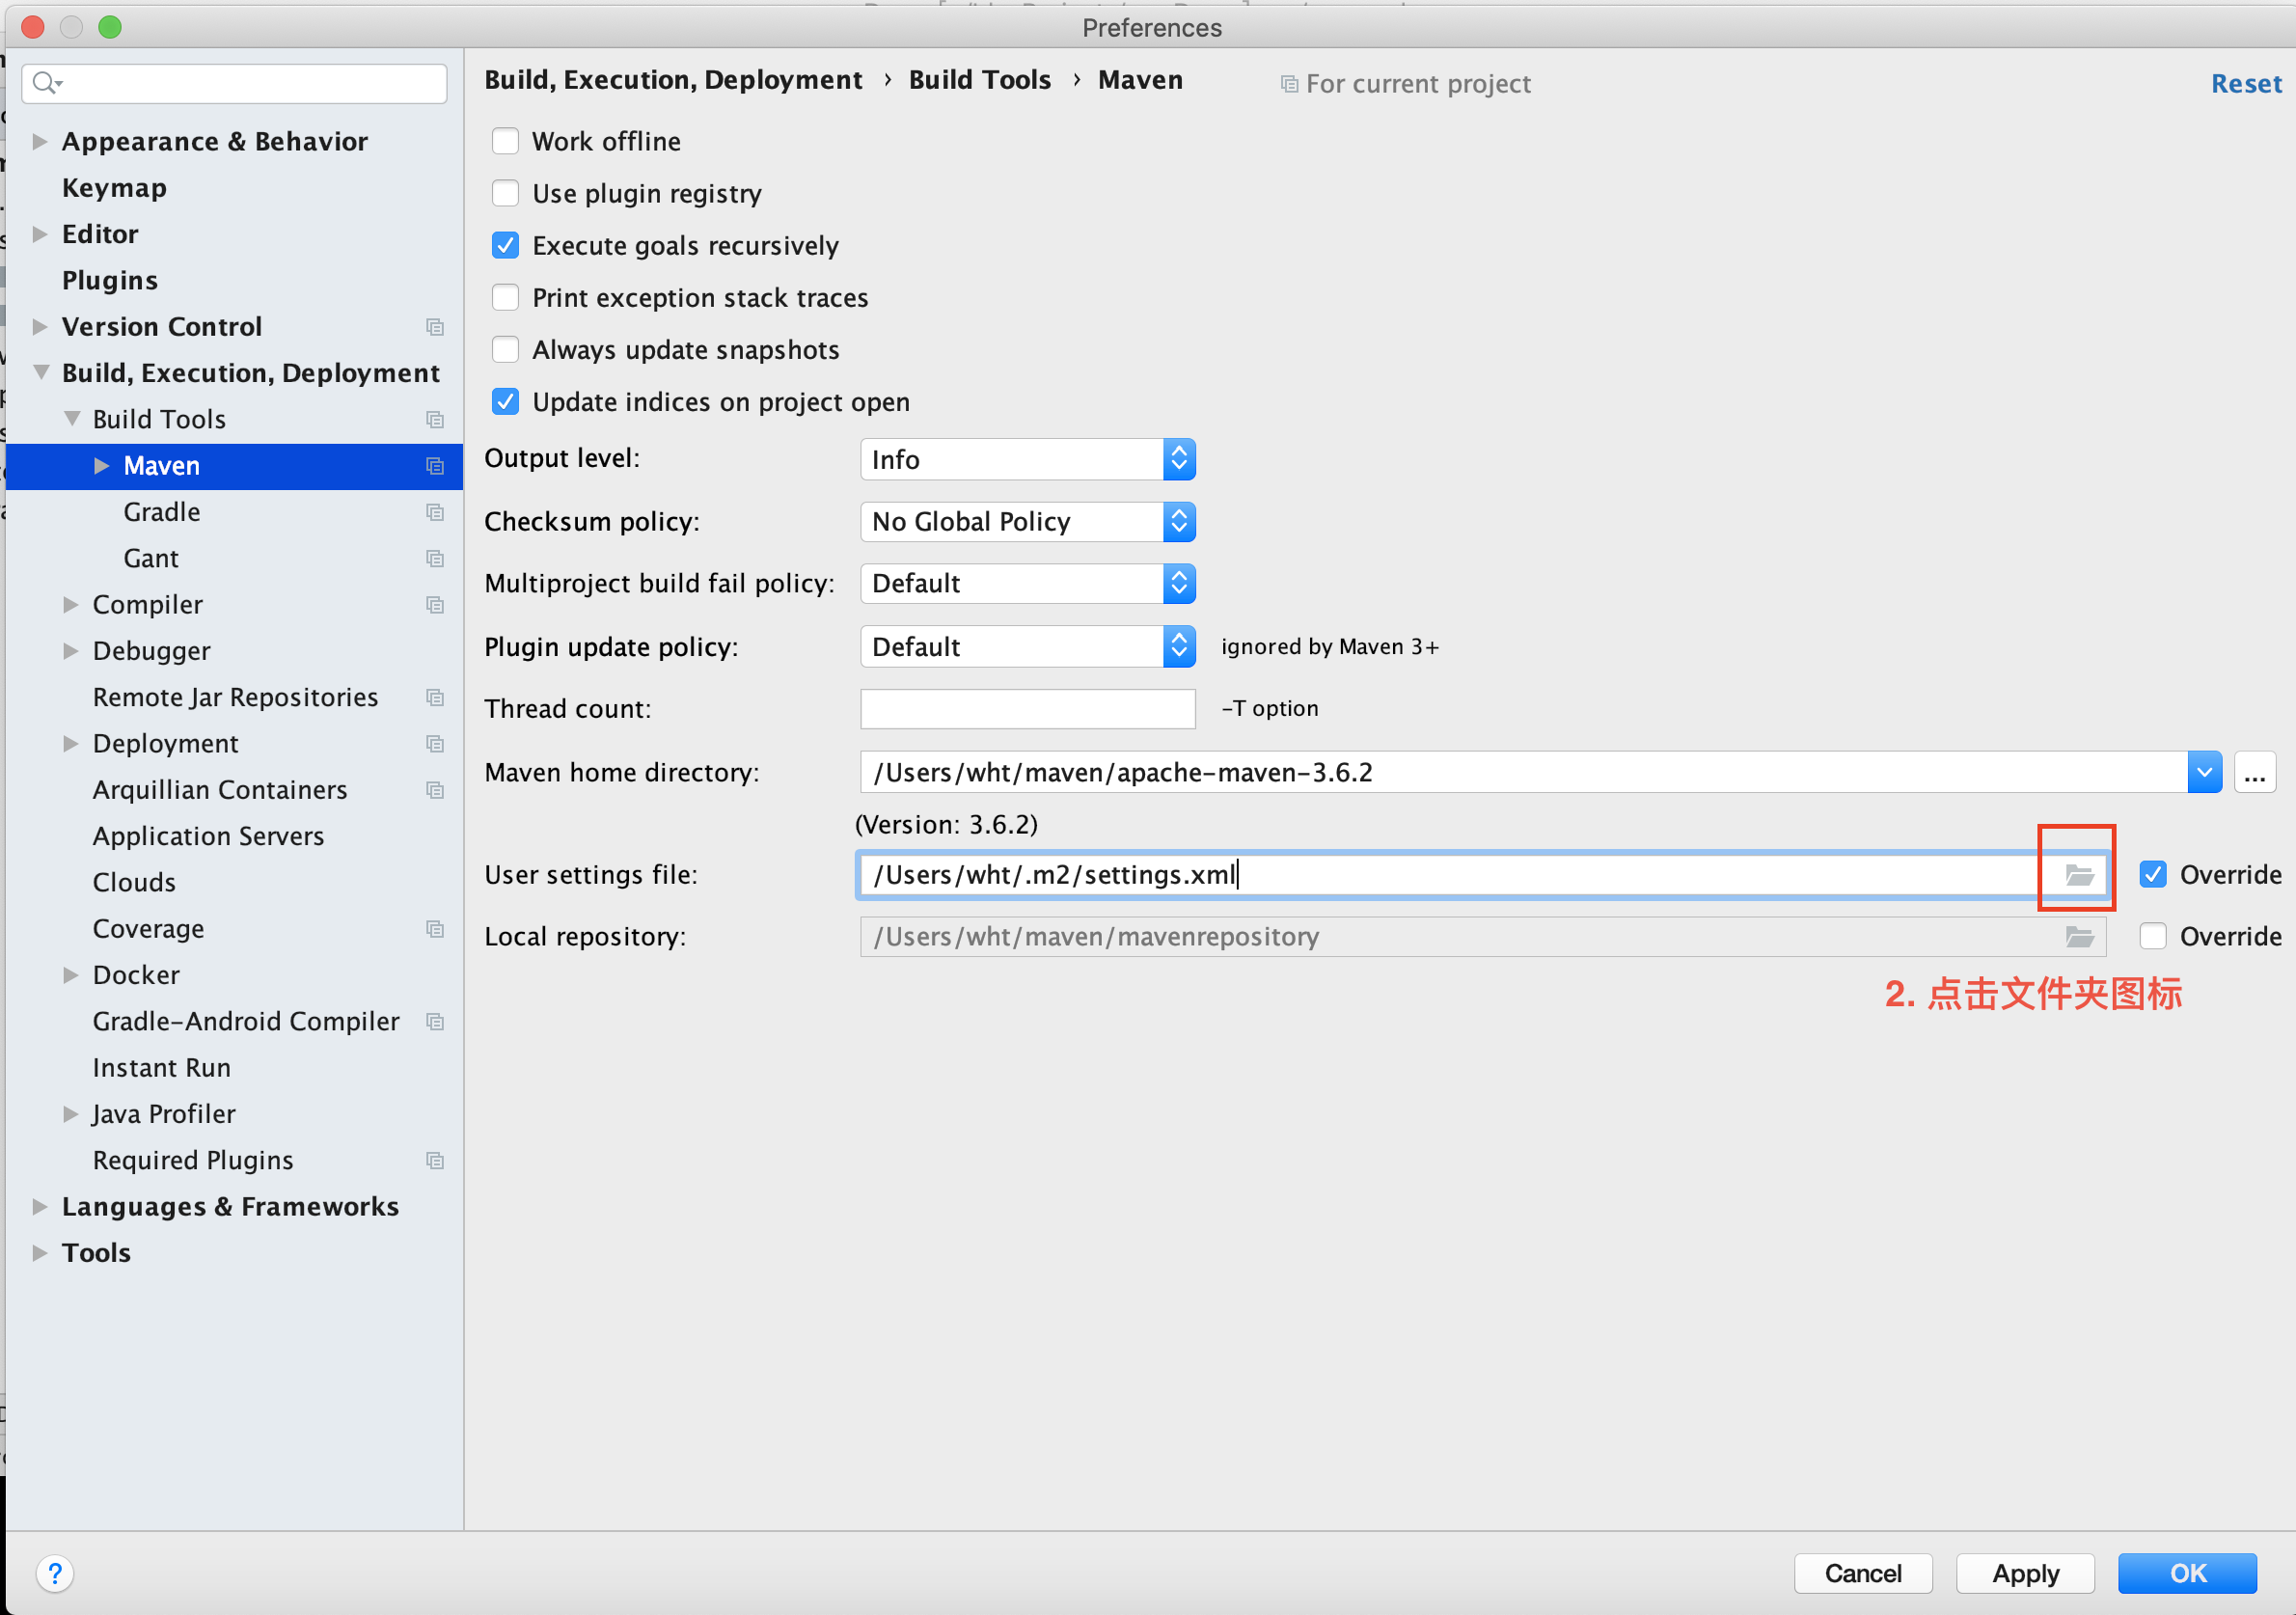Viewport: 2296px width, 1615px height.
Task: Click the Reset link
Action: (2245, 84)
